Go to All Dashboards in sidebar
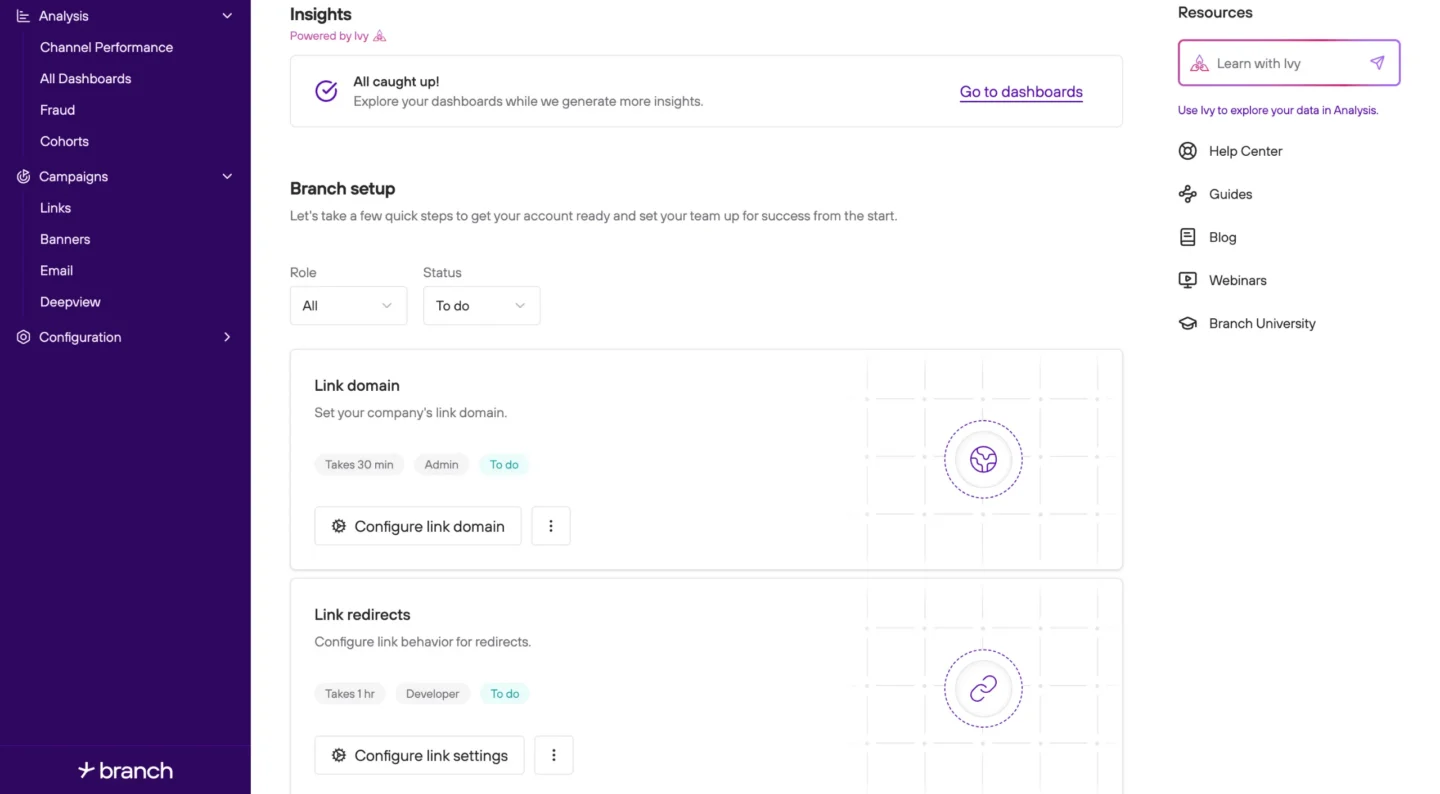Viewport: 1440px width, 794px height. click(85, 79)
